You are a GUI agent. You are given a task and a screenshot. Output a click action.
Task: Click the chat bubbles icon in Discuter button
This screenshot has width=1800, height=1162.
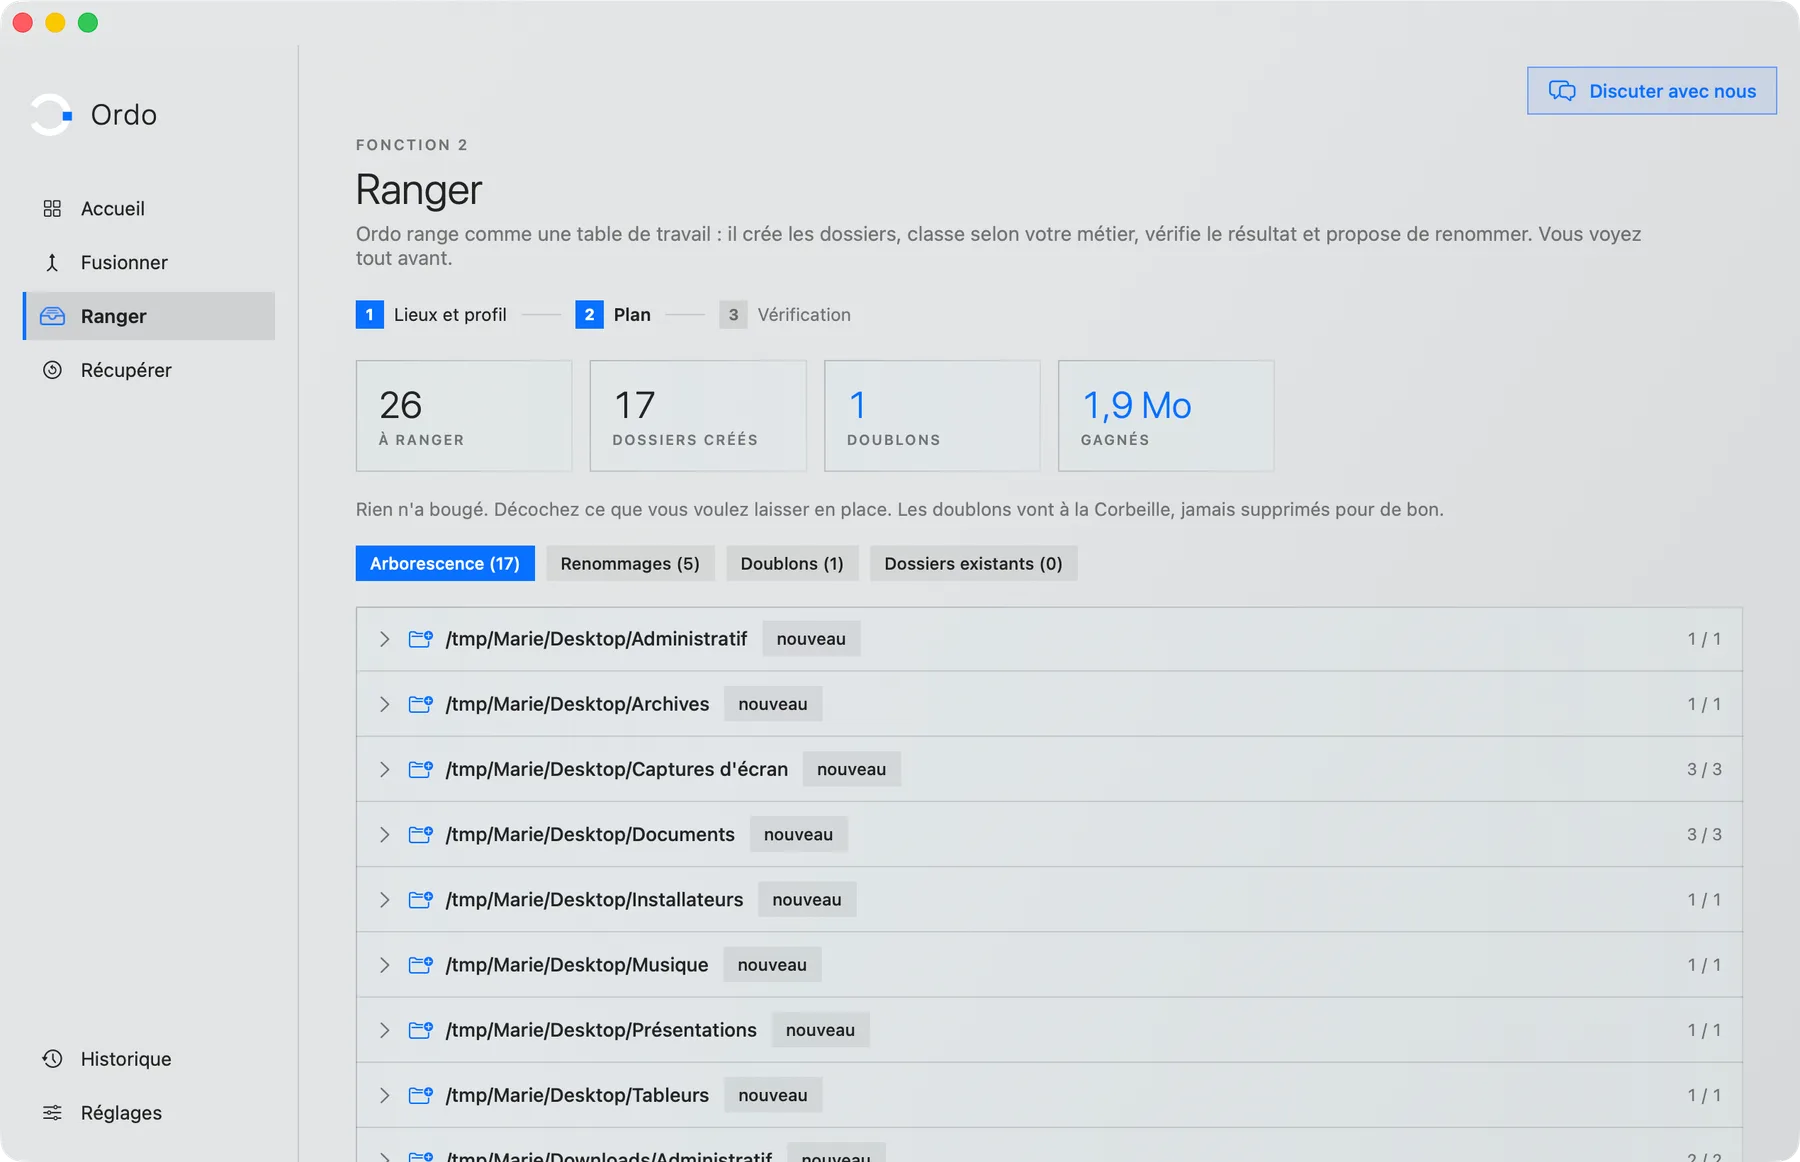[1562, 91]
